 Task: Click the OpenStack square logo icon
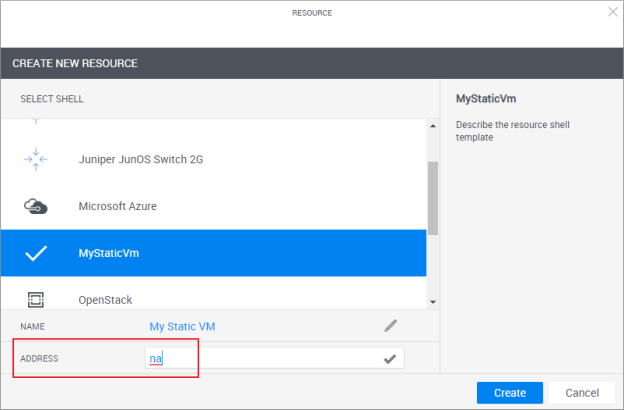[x=36, y=299]
